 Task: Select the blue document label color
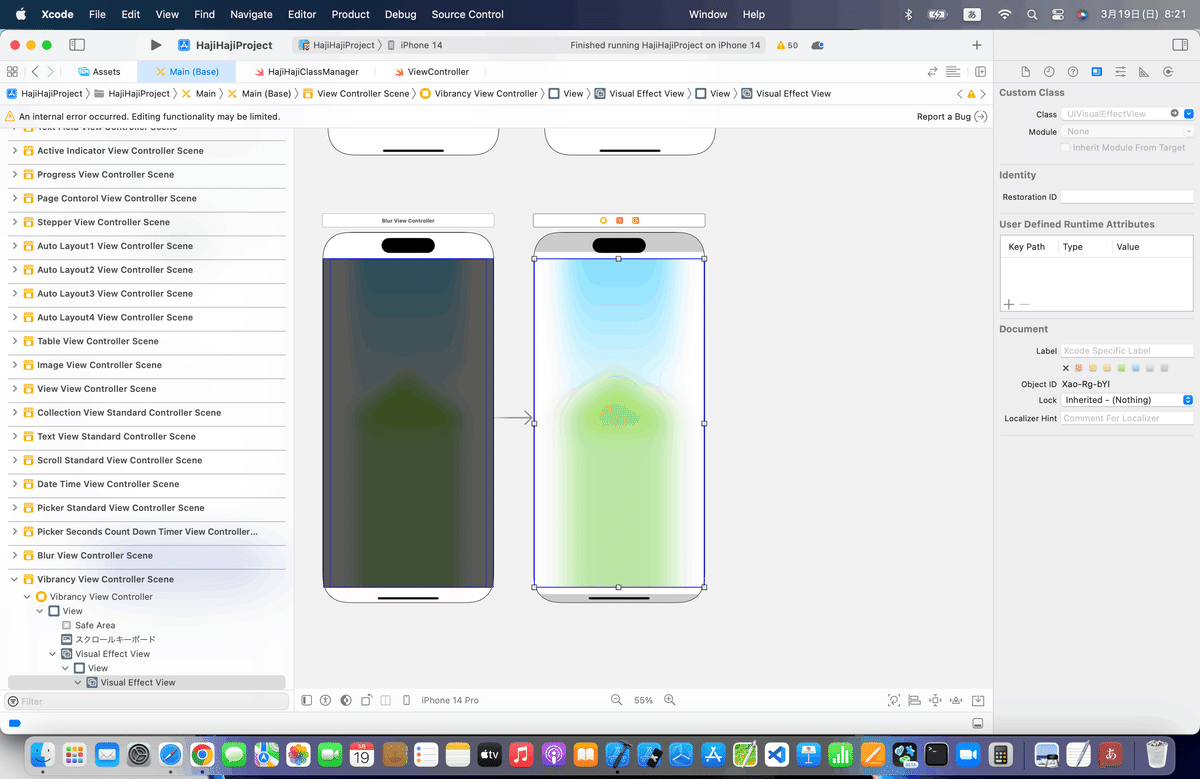[x=1136, y=368]
